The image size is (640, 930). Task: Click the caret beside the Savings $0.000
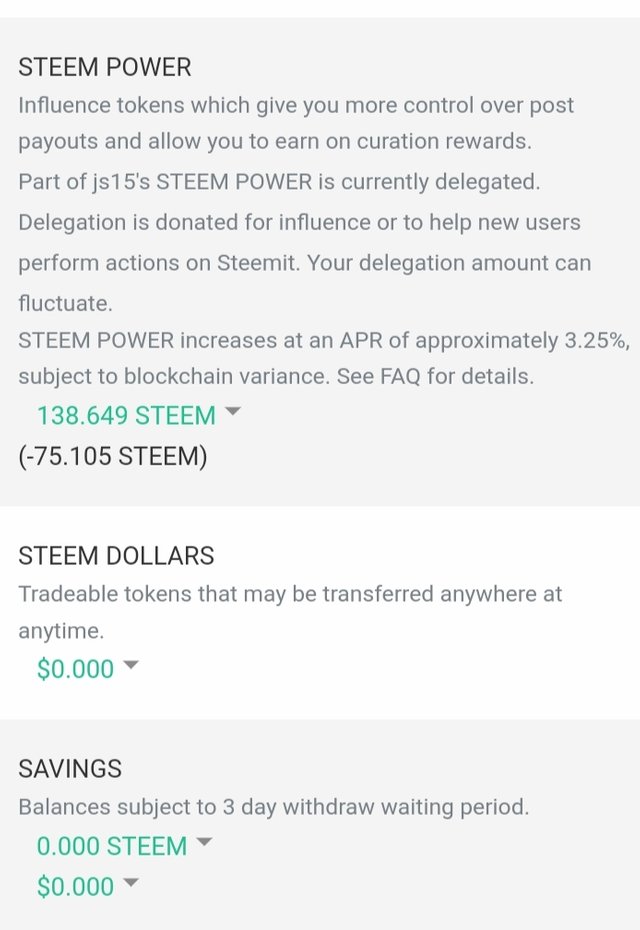click(130, 883)
